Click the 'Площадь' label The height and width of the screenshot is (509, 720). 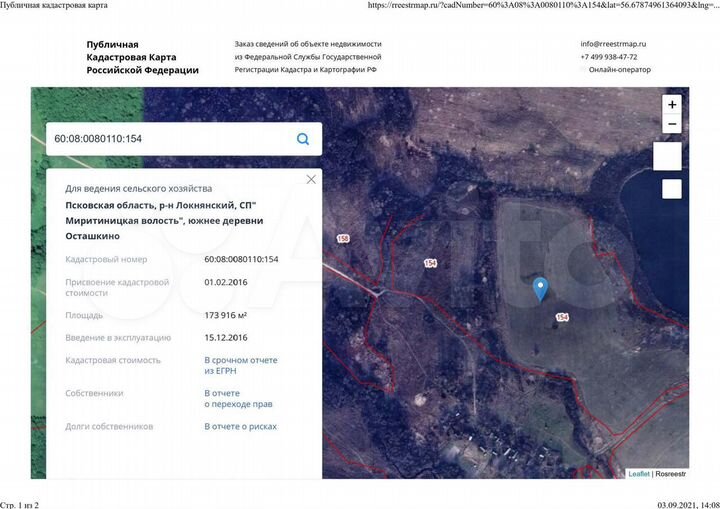pyautogui.click(x=84, y=315)
